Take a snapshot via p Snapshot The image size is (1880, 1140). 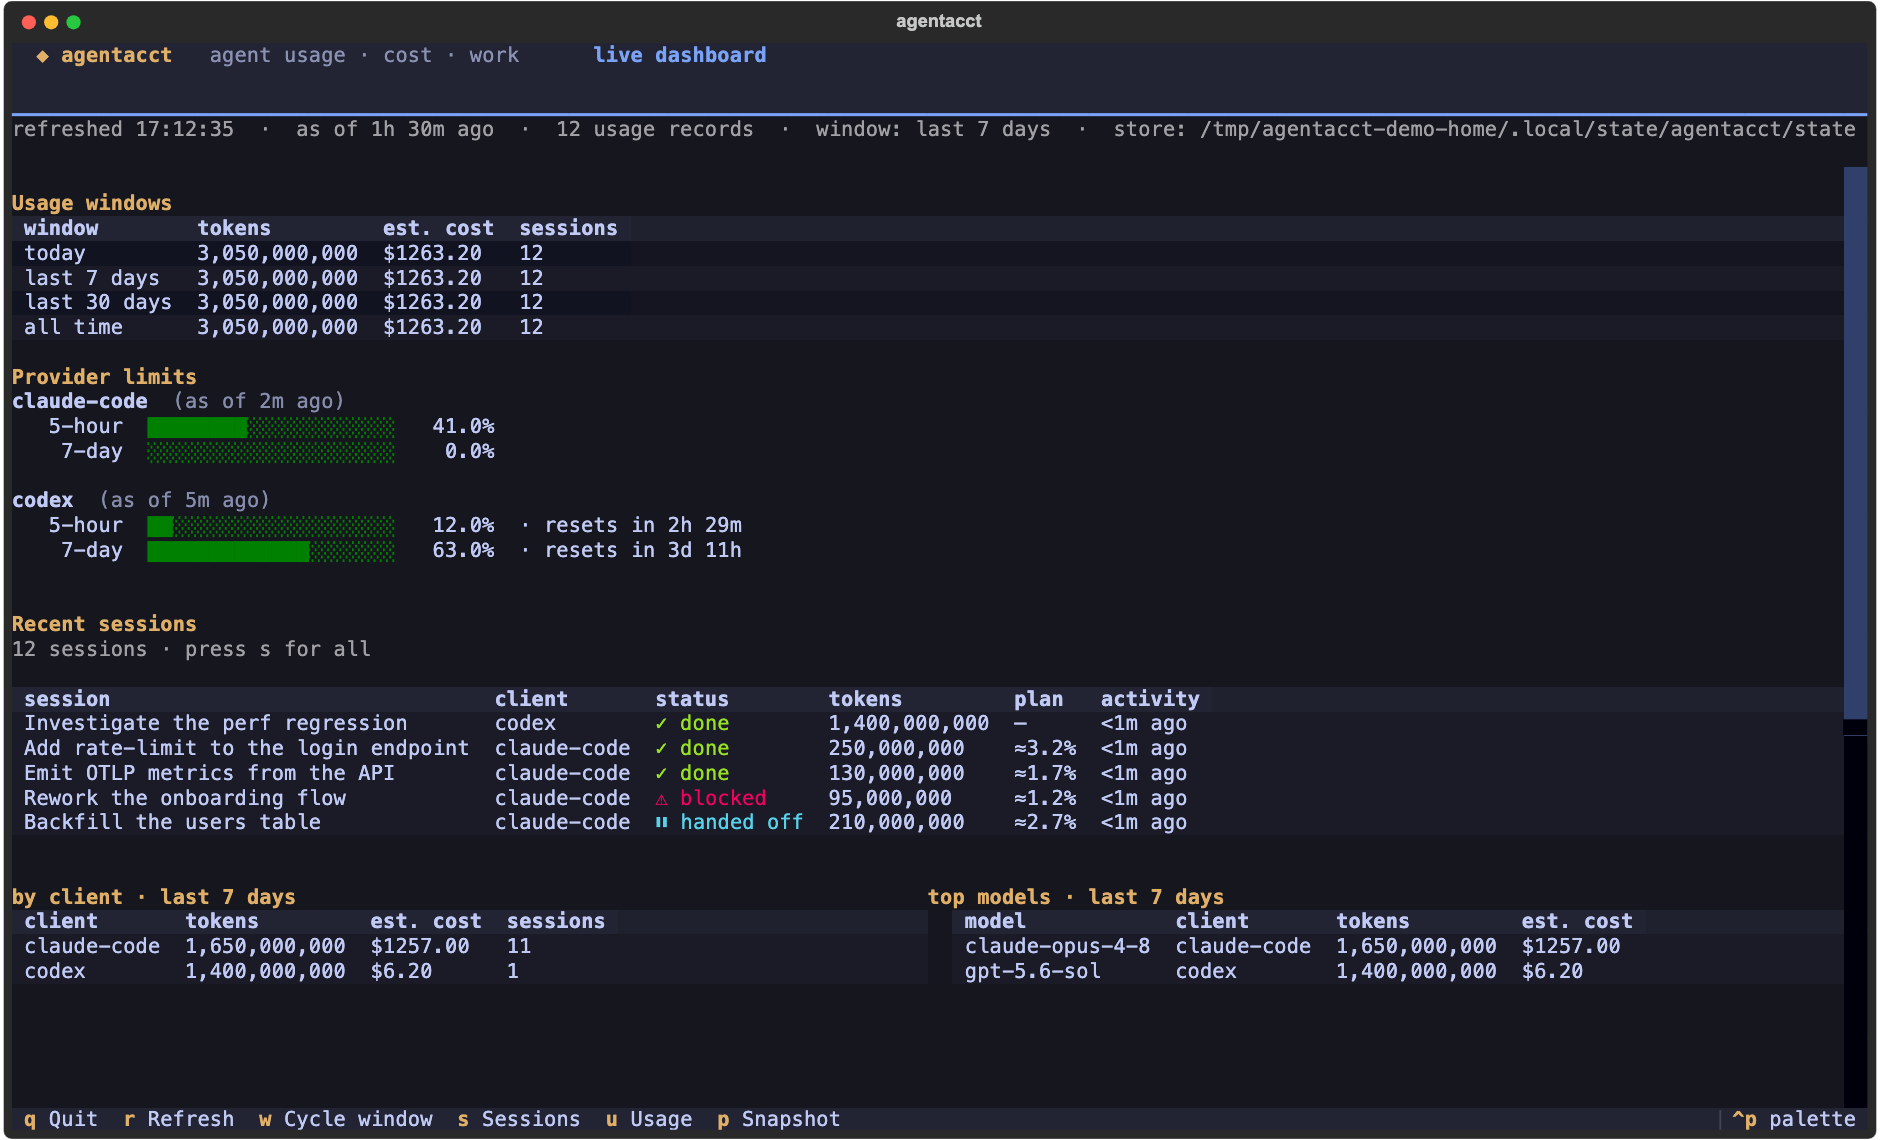point(779,1119)
